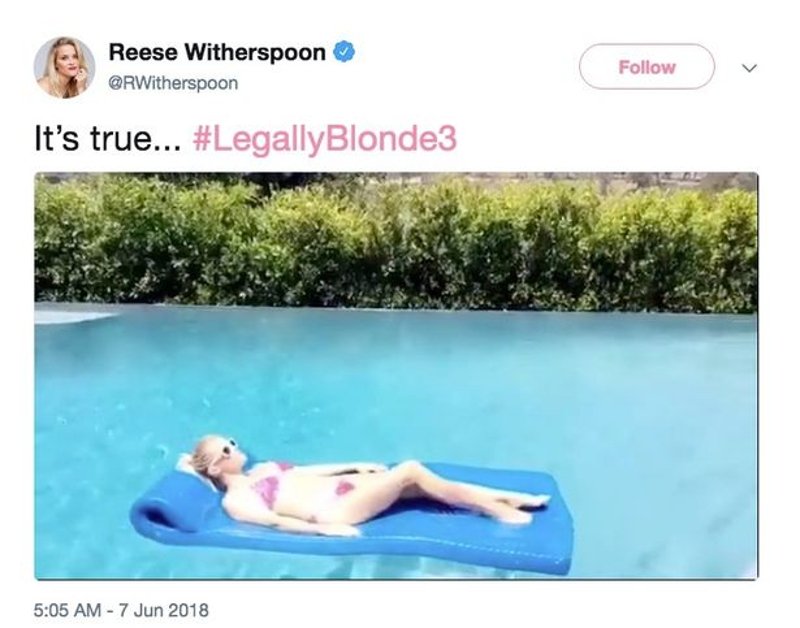This screenshot has height=628, width=800.
Task: Open the @RWitherspoon handle
Action: (x=173, y=83)
